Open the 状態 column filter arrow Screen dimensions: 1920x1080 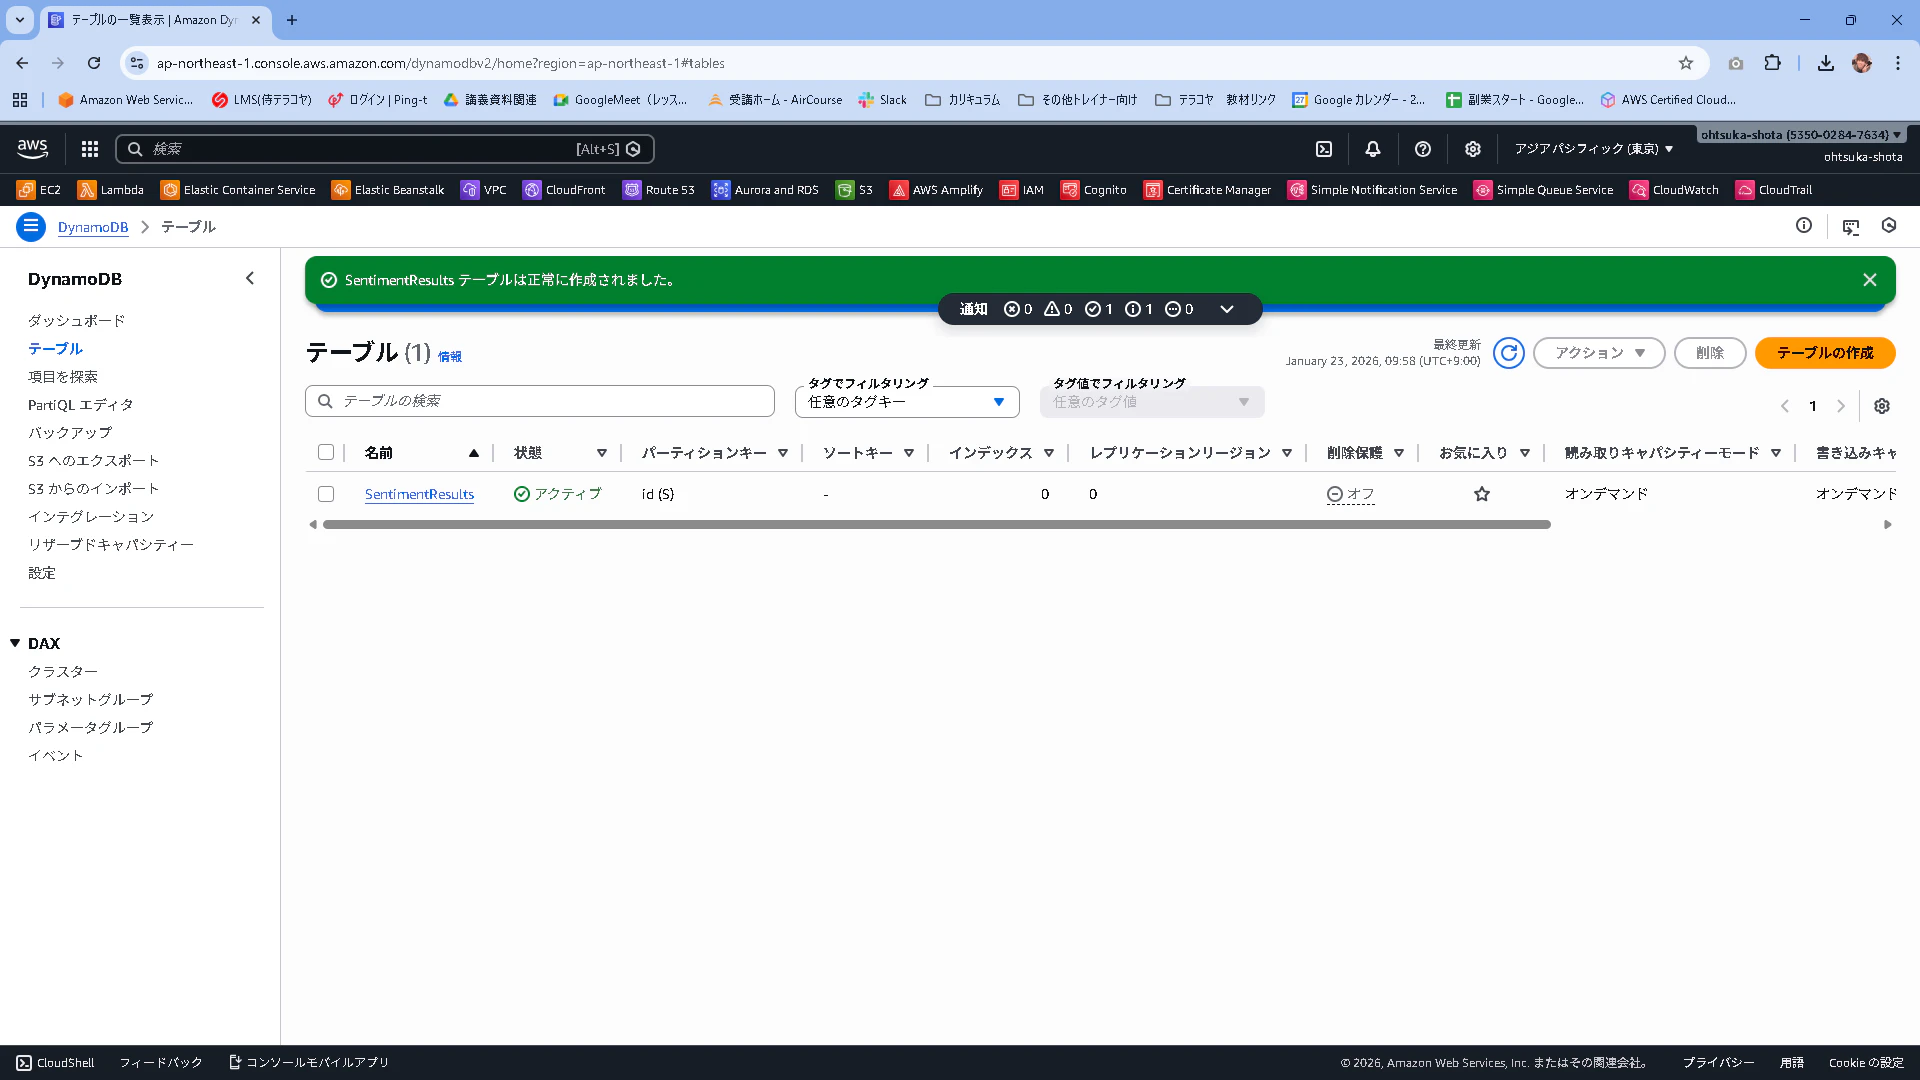(x=602, y=453)
